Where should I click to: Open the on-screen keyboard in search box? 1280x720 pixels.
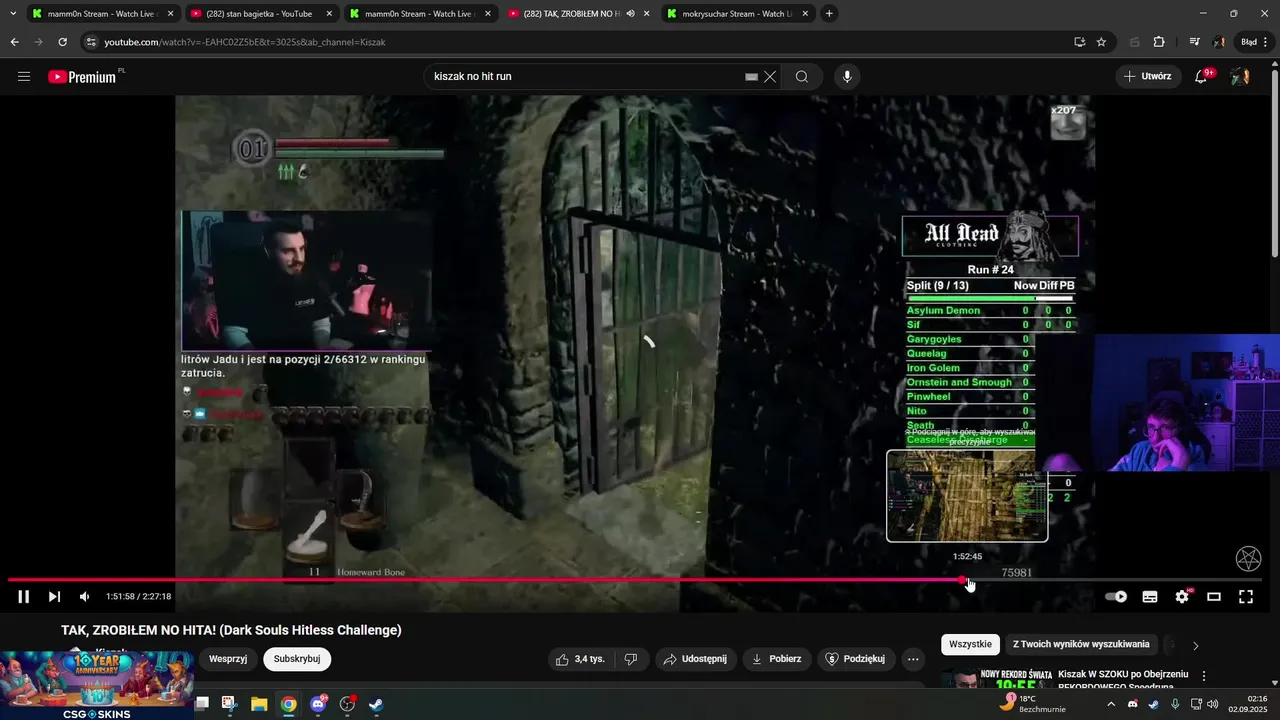[x=751, y=77]
